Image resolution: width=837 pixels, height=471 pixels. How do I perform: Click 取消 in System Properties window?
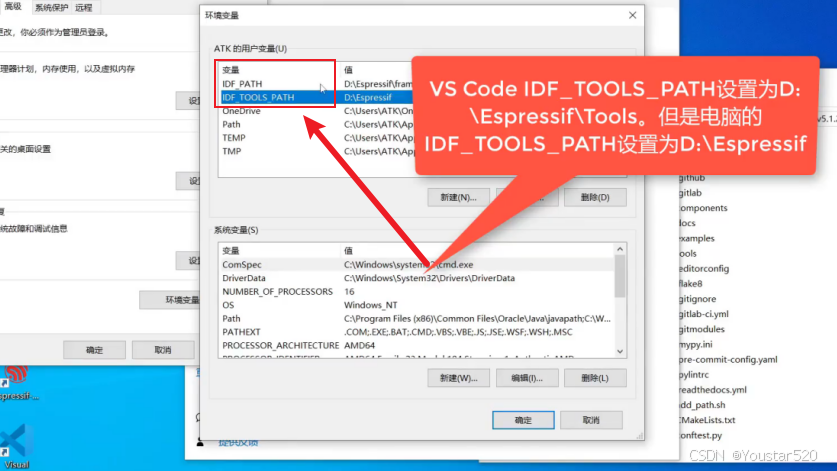163,350
